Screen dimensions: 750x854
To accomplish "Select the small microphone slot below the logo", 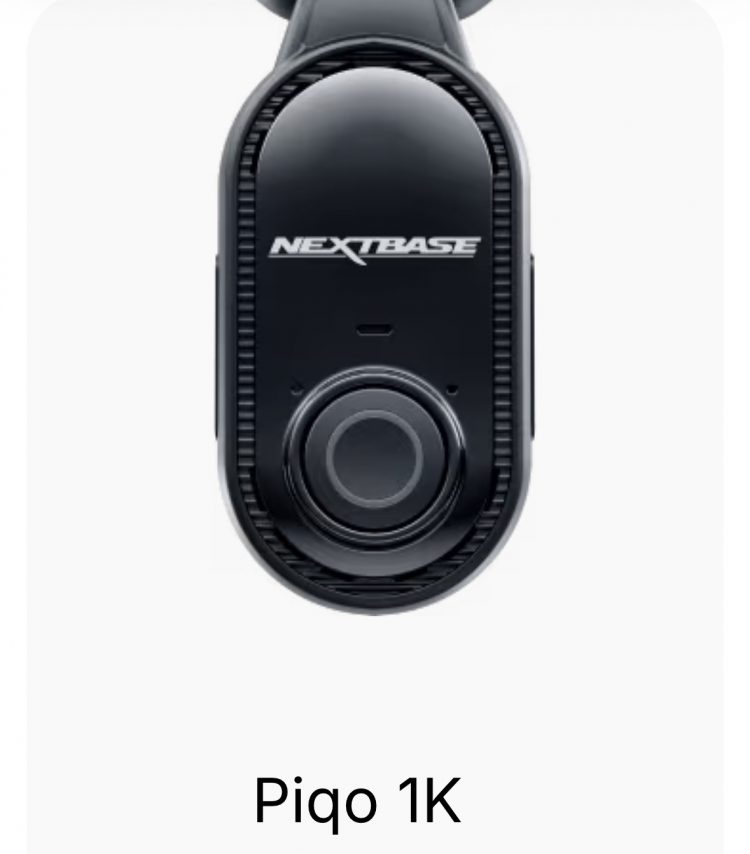I will tap(374, 330).
